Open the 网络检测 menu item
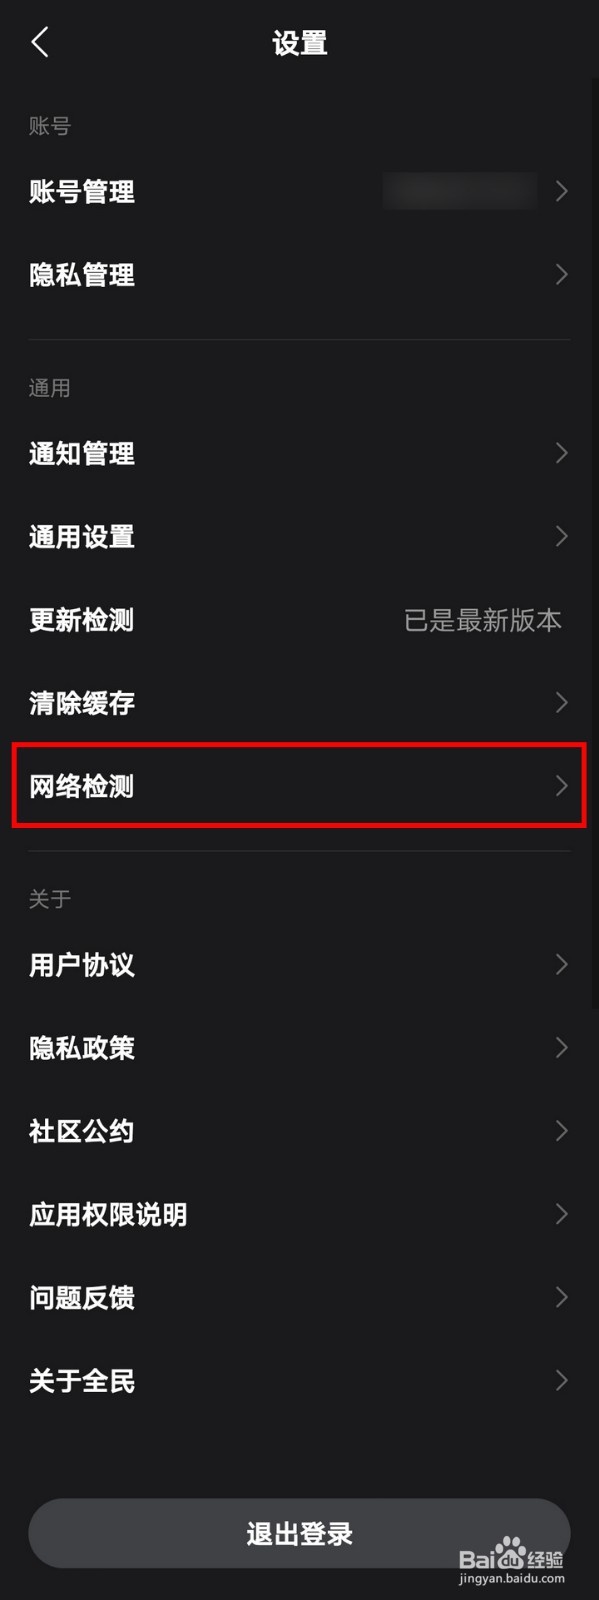Screen dimensions: 599x1600 coord(299,785)
